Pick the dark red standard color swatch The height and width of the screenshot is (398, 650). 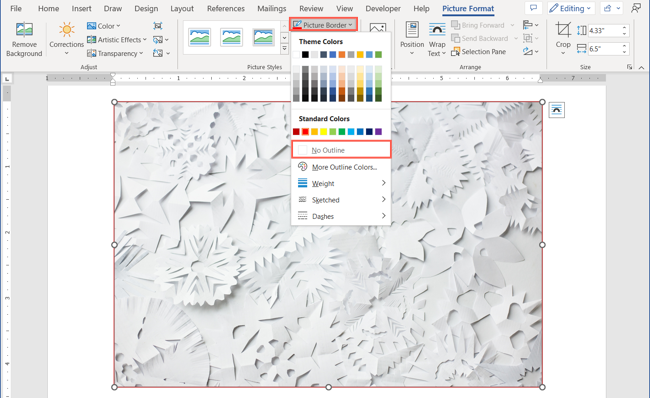[x=296, y=131]
